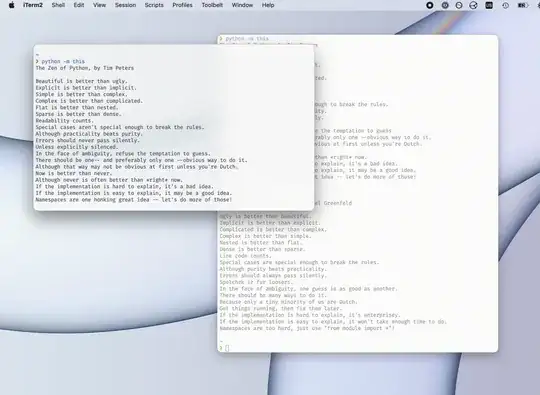Click "Special cases aren't special enough" line

(120, 127)
